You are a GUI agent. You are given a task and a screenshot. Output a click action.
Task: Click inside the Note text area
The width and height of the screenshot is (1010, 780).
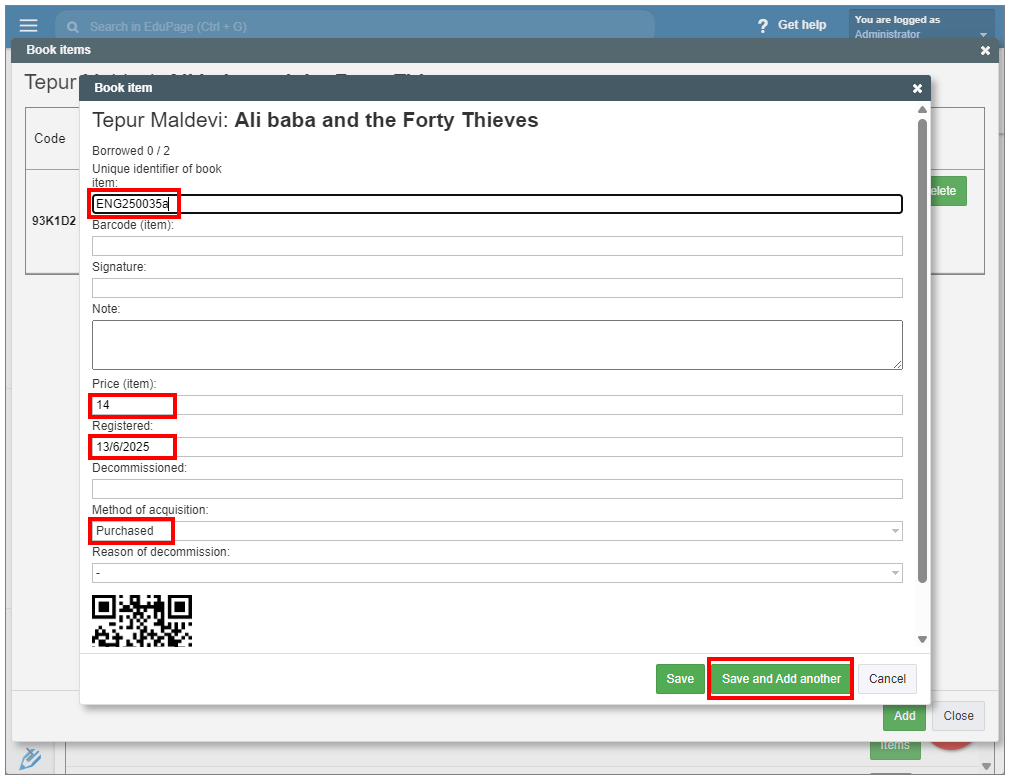pyautogui.click(x=497, y=345)
